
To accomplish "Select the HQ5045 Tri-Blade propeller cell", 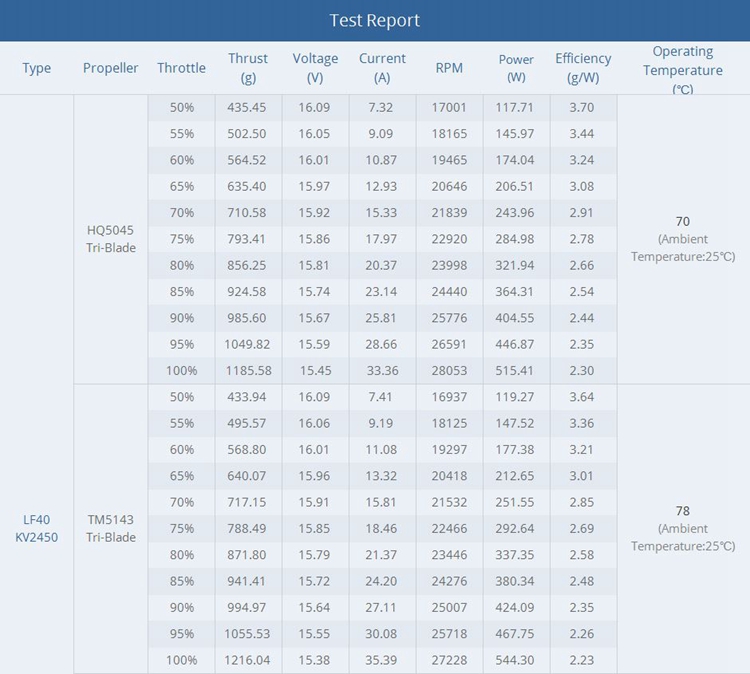I will (x=111, y=239).
